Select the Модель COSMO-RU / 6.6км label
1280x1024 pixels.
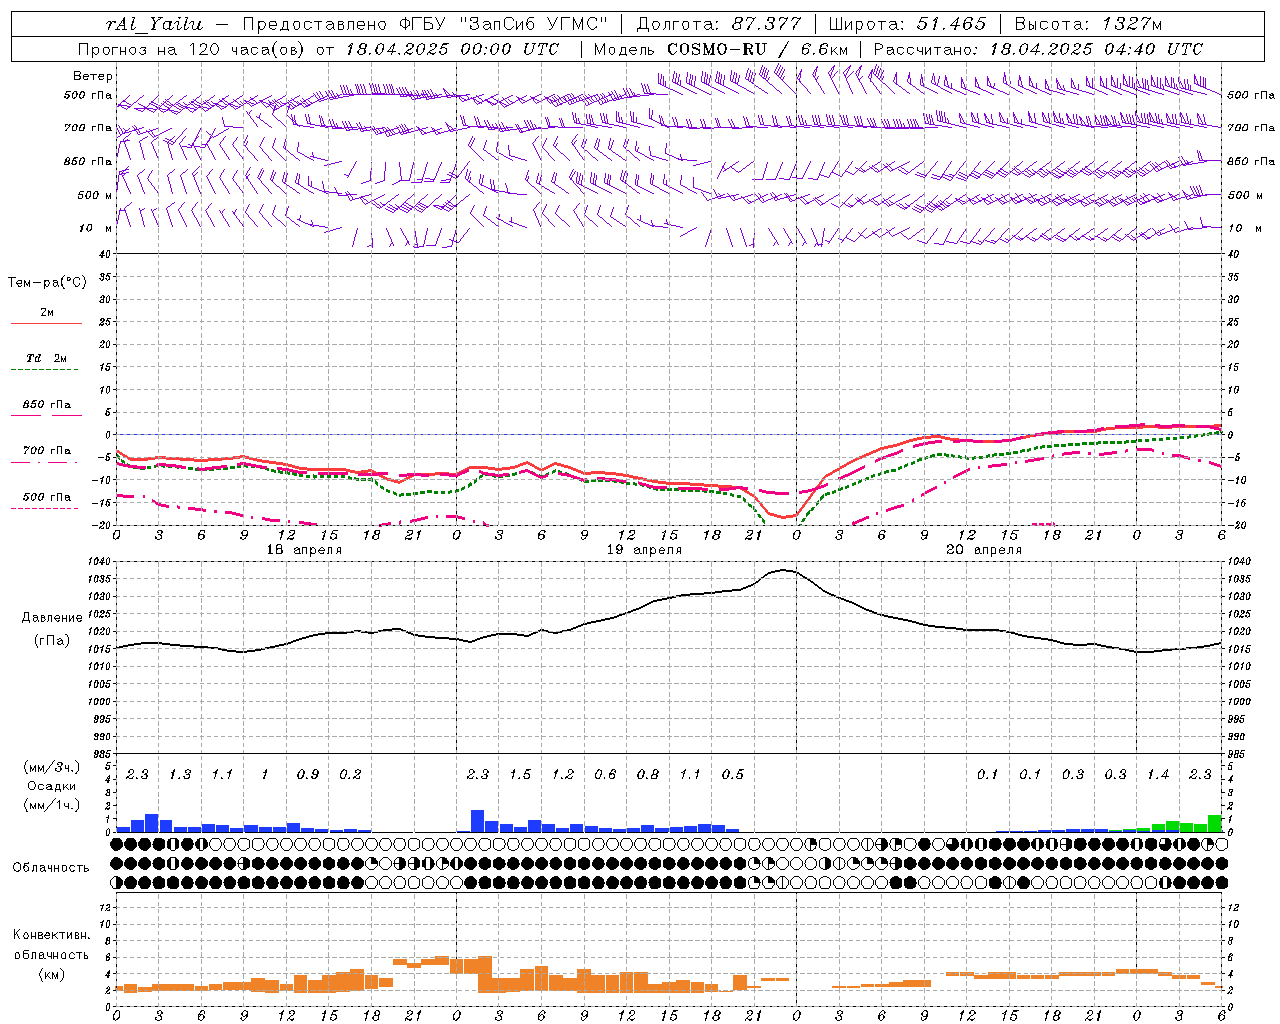click(x=720, y=49)
